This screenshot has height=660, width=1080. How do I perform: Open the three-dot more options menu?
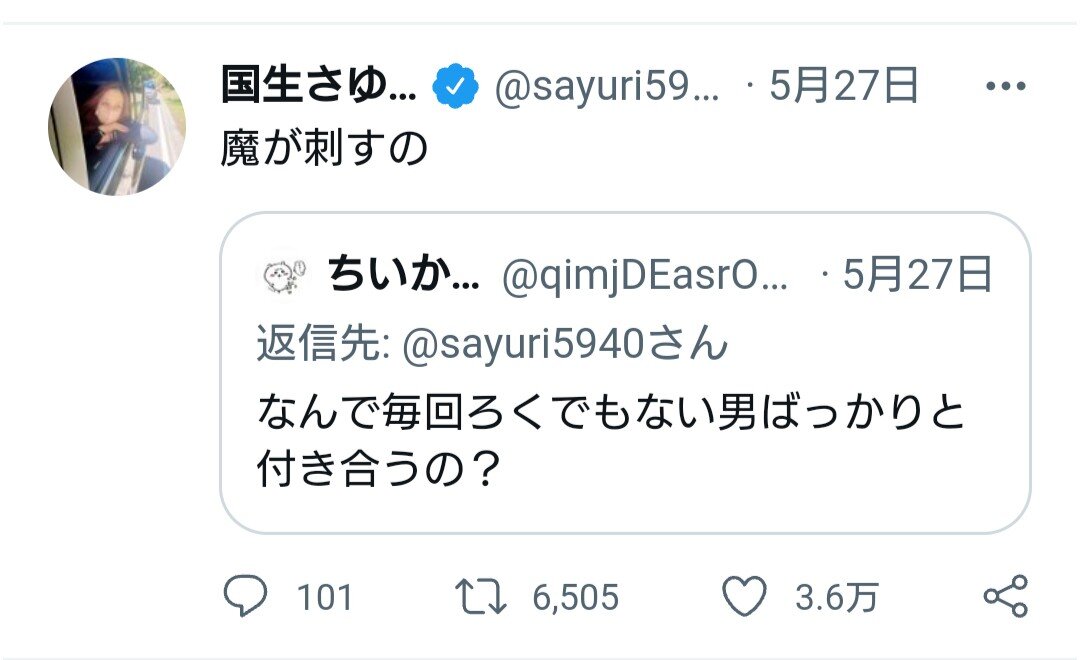click(1005, 88)
